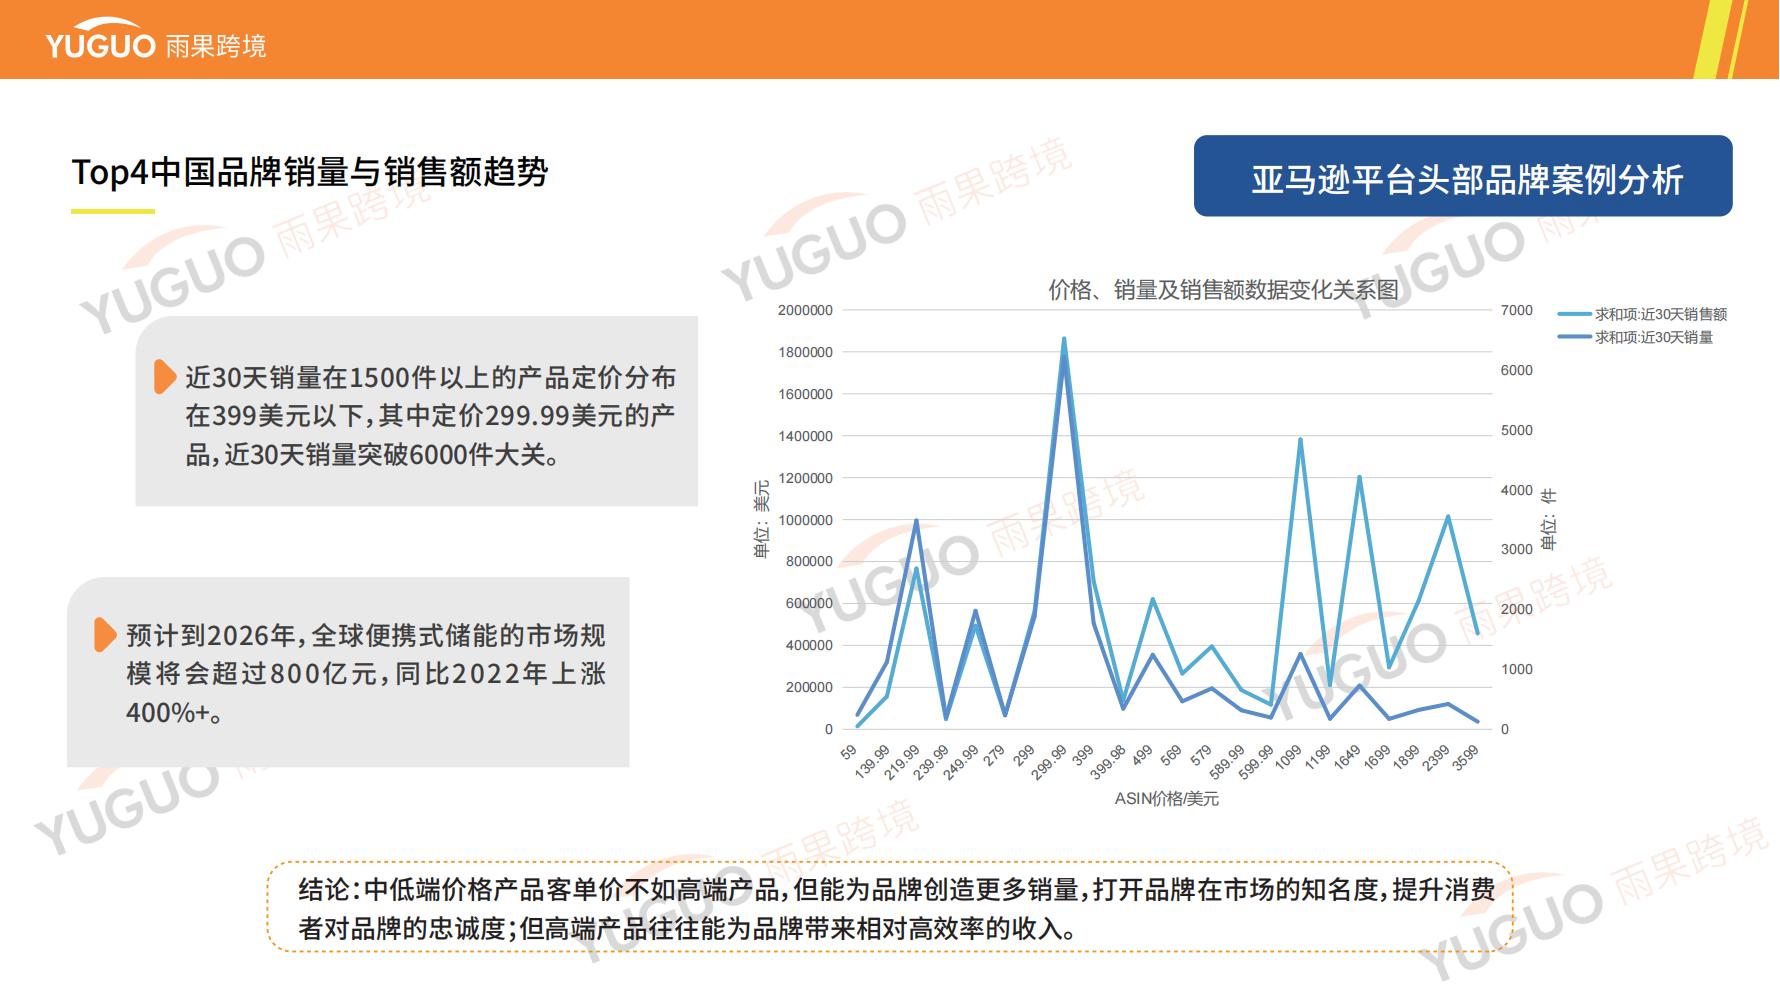
Task: Click right axis value 5000
Action: (x=1516, y=430)
